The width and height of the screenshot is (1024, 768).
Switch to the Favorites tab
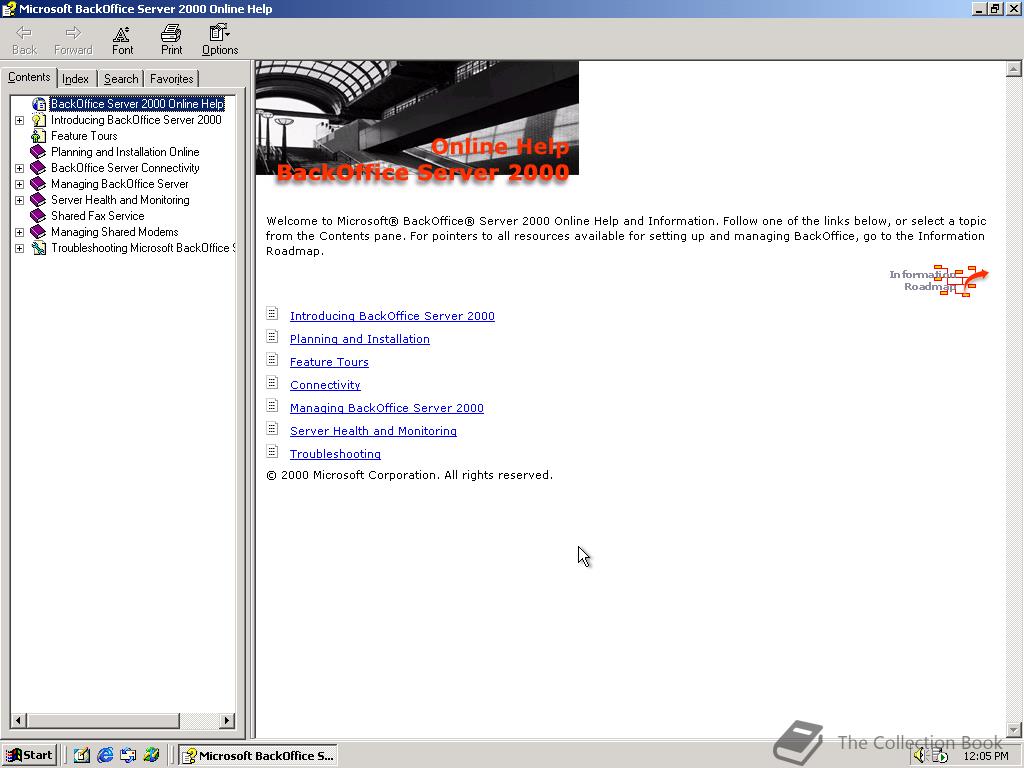pos(171,79)
